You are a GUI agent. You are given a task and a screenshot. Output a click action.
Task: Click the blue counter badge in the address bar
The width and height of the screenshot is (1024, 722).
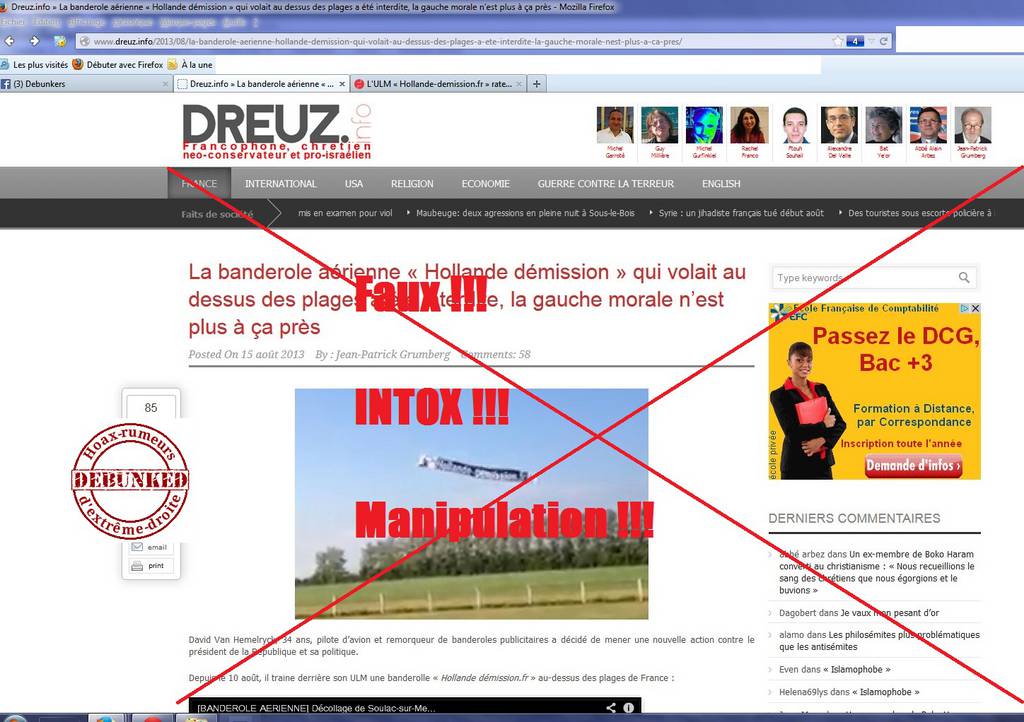coord(855,41)
